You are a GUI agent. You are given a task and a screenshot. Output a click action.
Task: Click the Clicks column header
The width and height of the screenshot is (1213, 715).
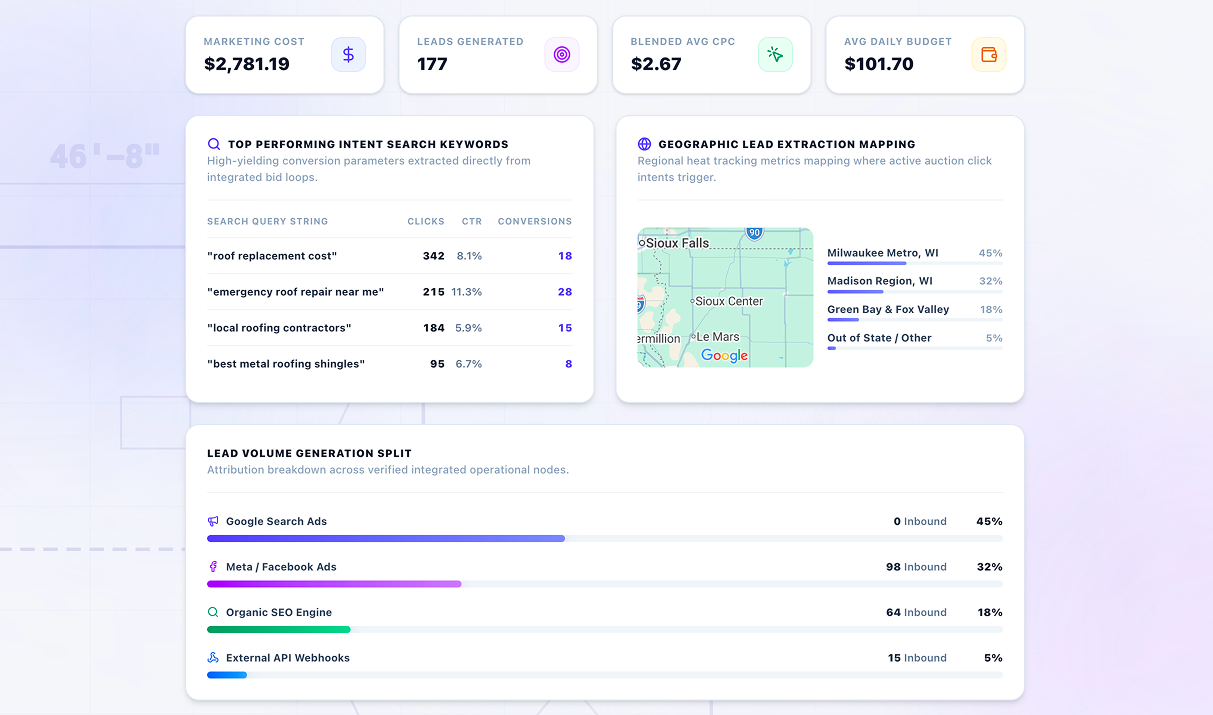click(426, 221)
